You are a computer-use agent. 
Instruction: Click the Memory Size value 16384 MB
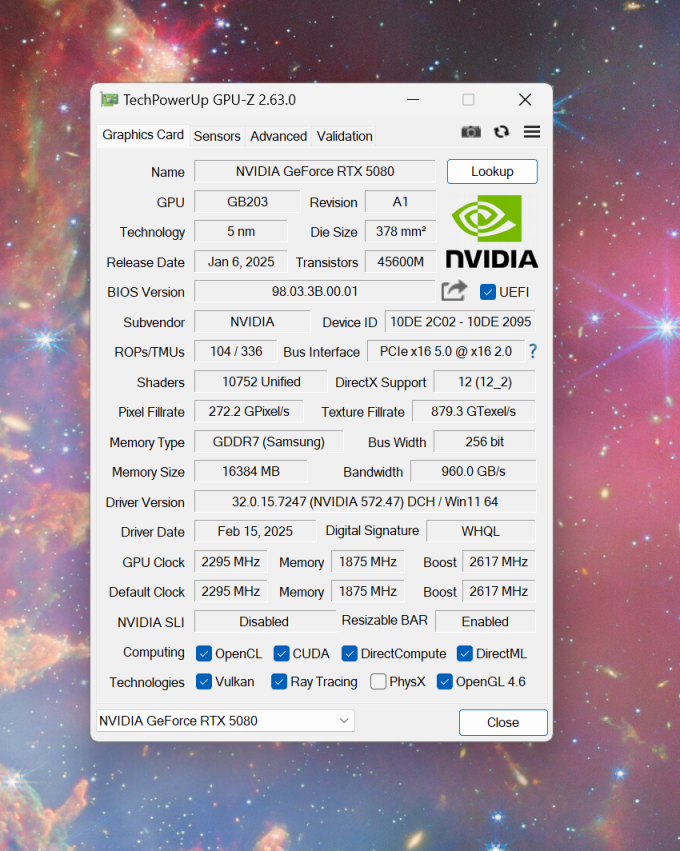pyautogui.click(x=251, y=472)
